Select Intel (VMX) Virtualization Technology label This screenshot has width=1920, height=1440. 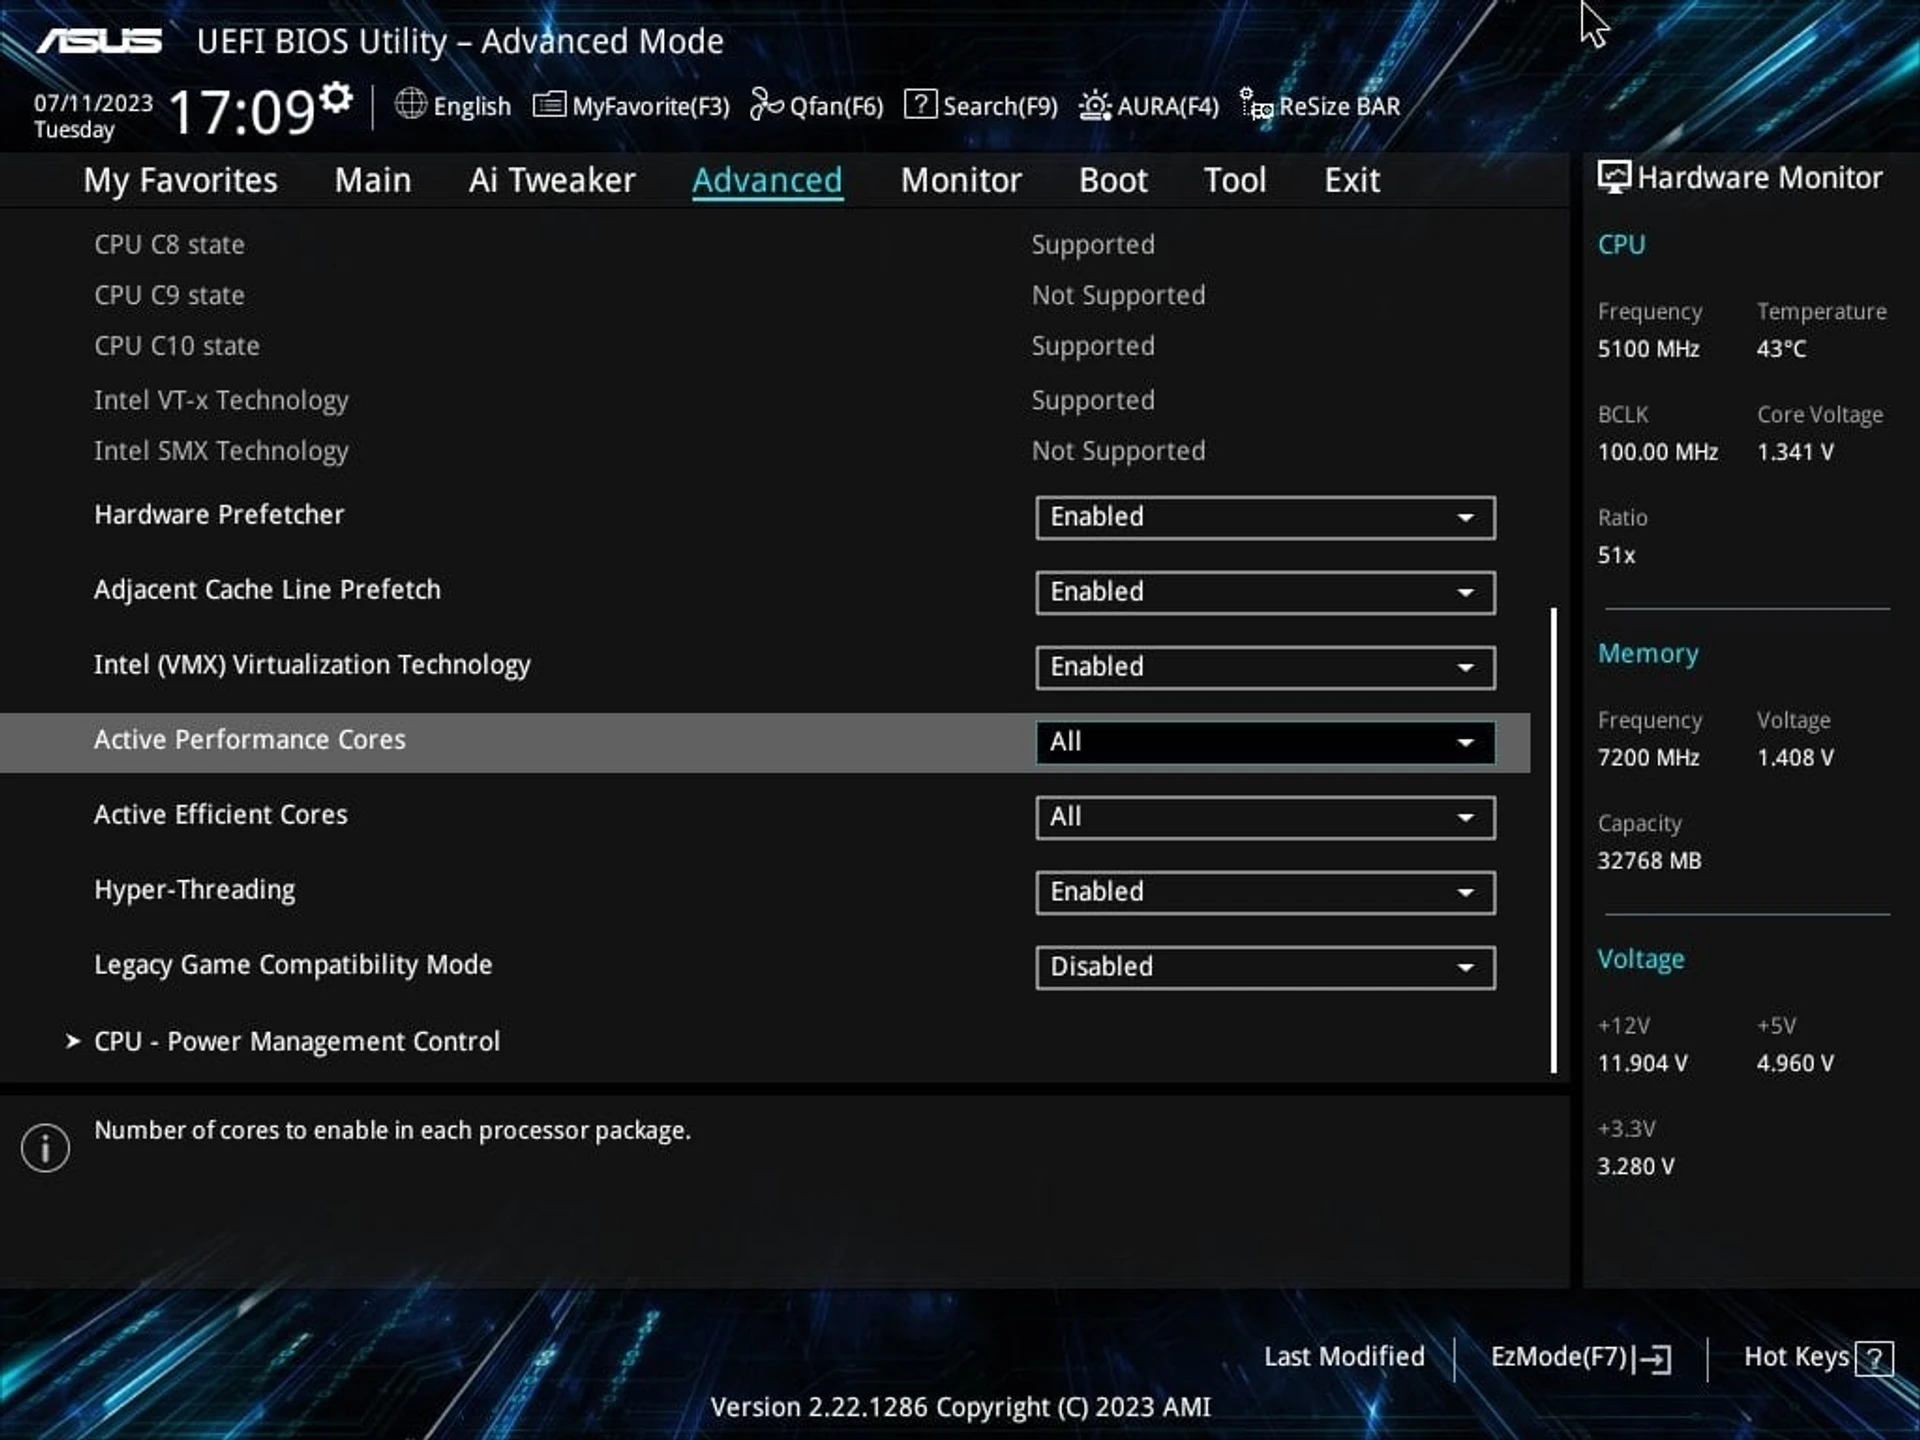(x=312, y=665)
